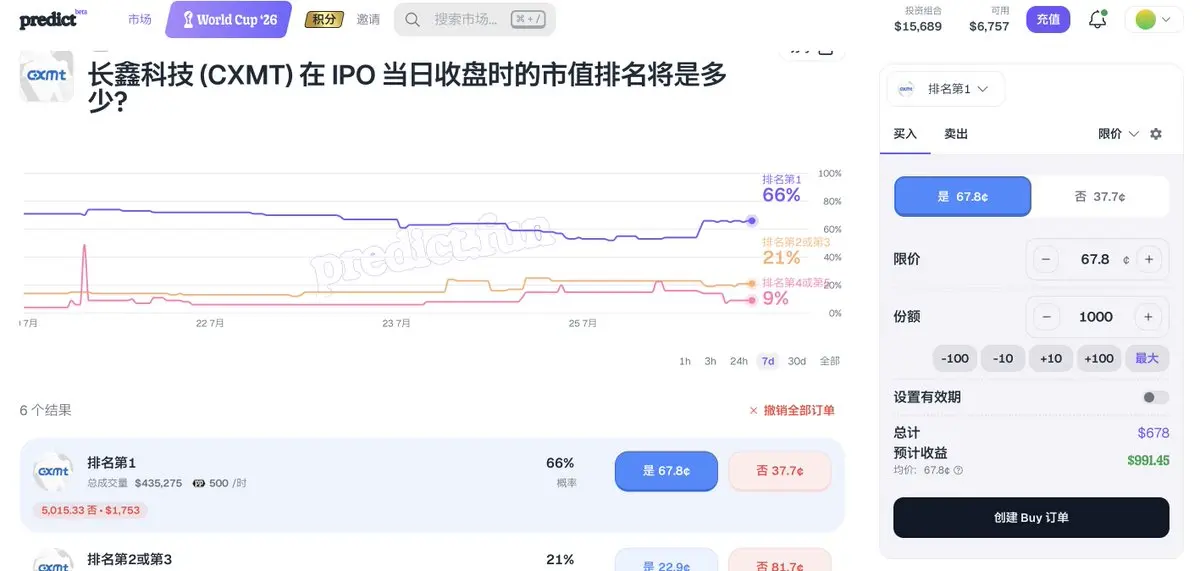Select the 否 37.7¢ option in order panel

1099,197
